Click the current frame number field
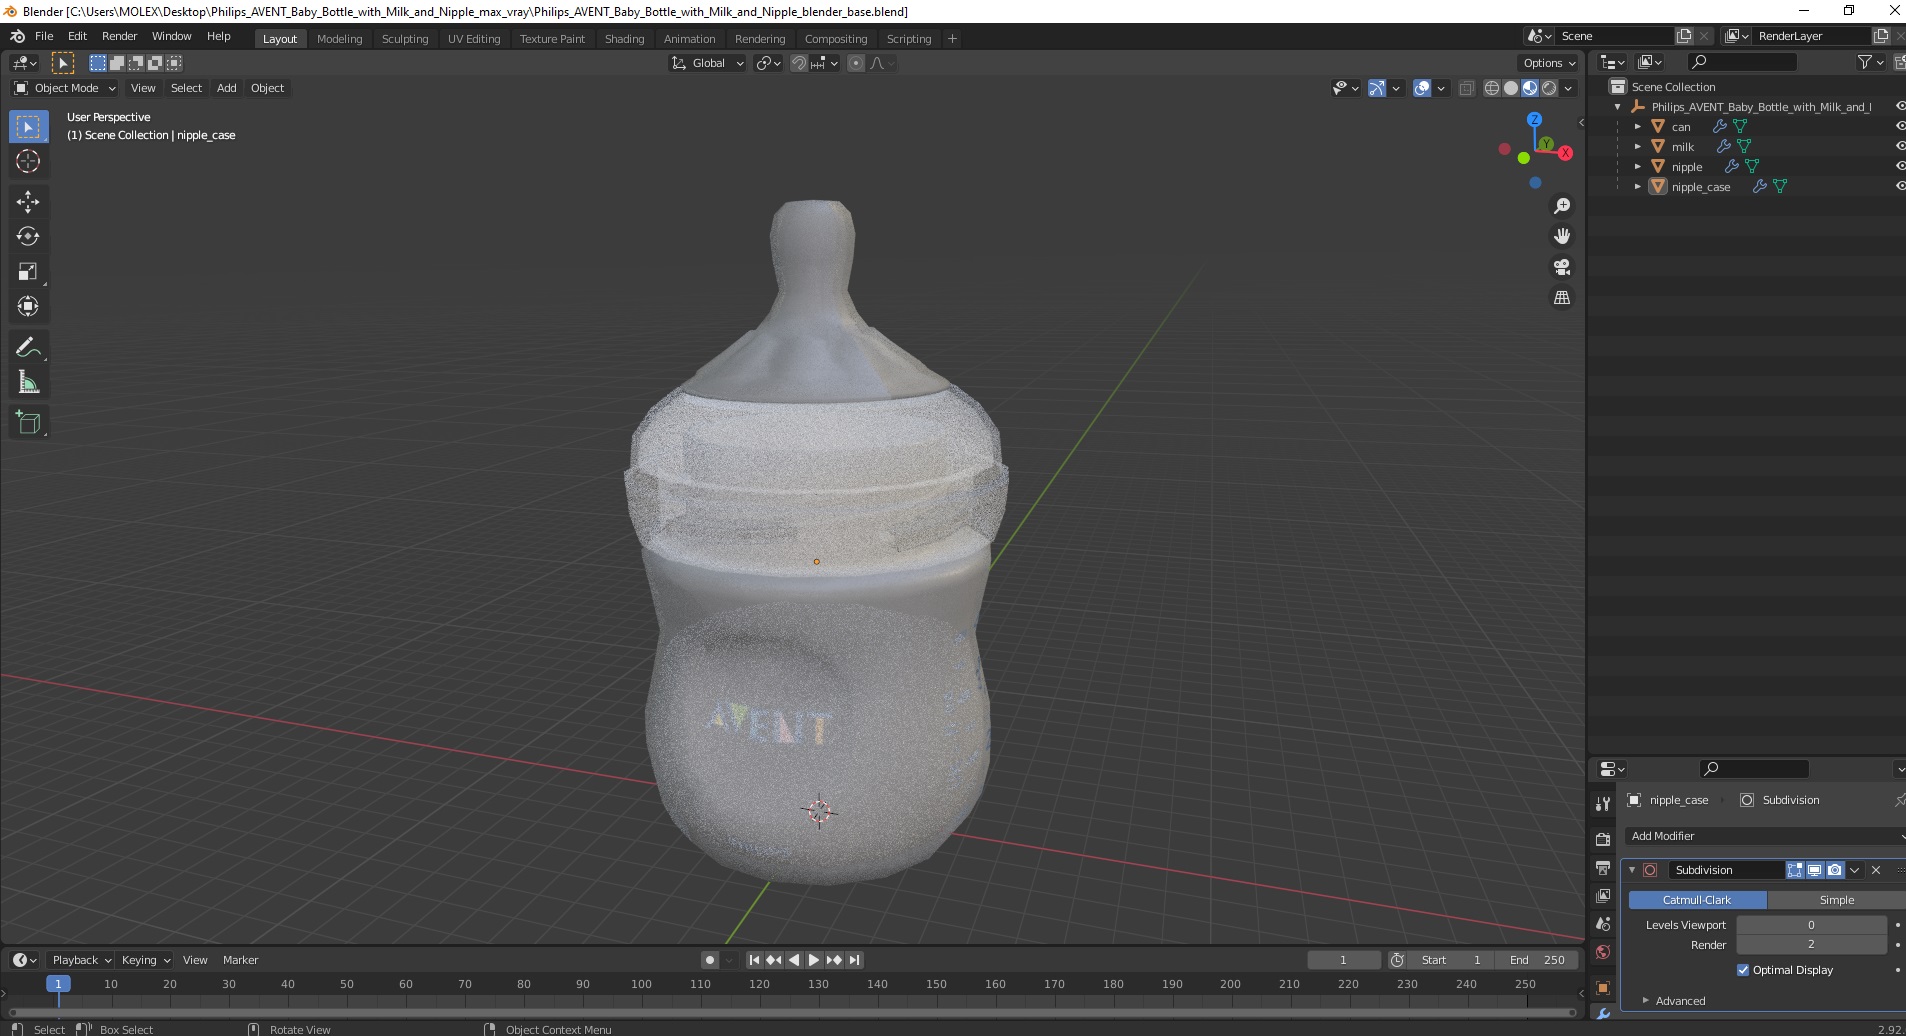Screen dimensions: 1906x1036 tap(1343, 960)
